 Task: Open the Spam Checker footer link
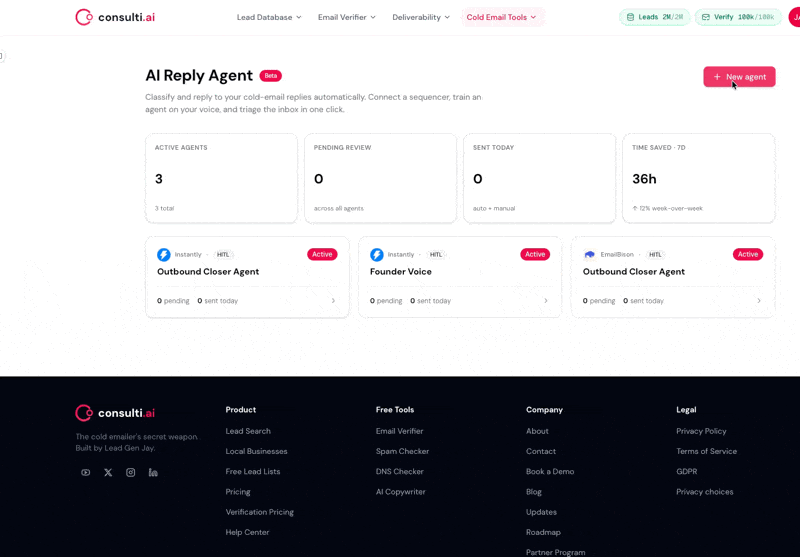[402, 451]
